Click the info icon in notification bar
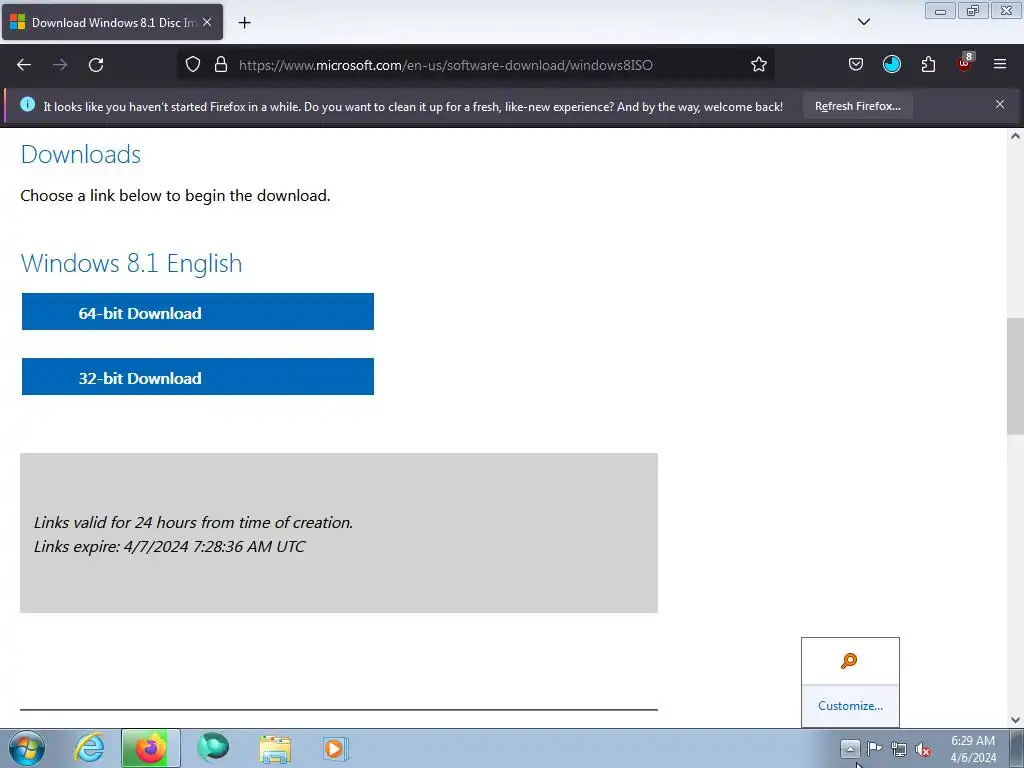The image size is (1024, 768). click(27, 104)
